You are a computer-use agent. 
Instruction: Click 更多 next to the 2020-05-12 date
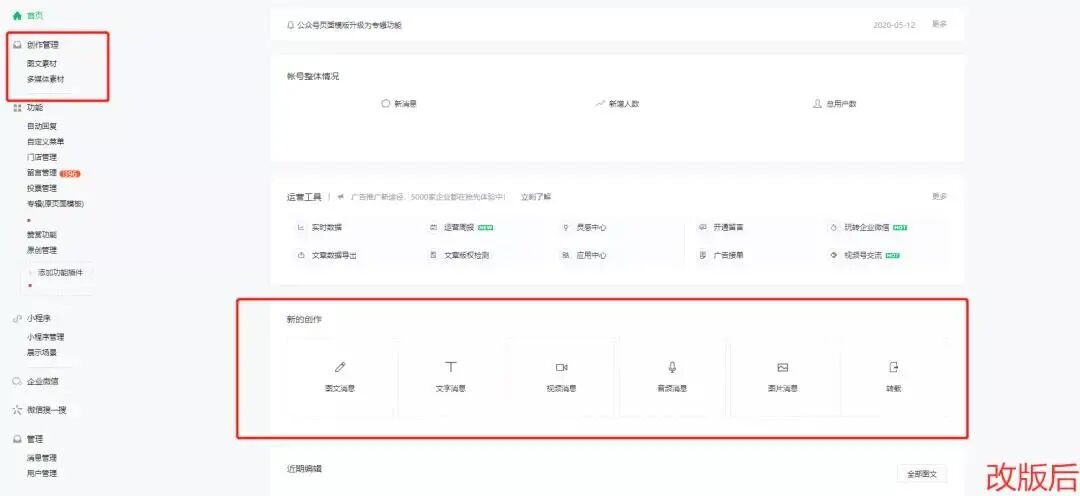(x=939, y=24)
